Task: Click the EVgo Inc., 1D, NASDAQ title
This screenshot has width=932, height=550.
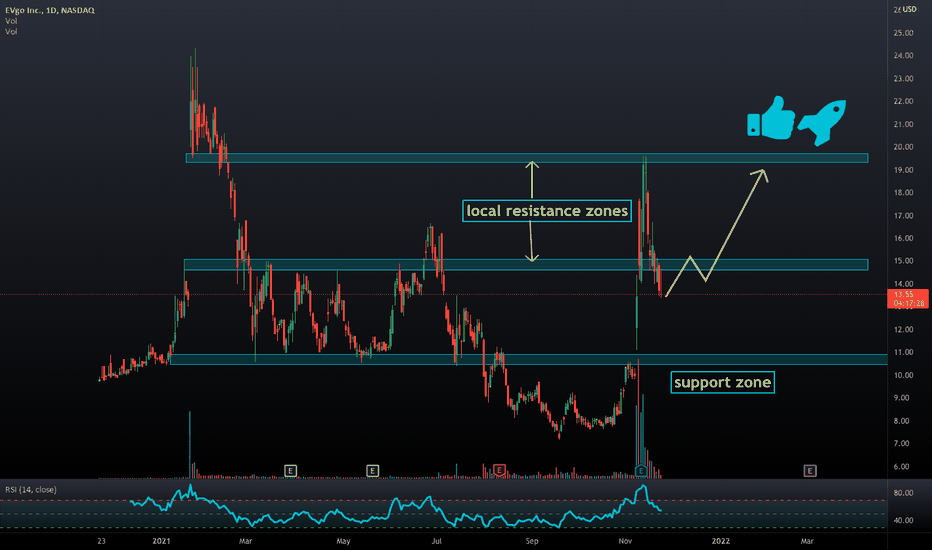Action: pyautogui.click(x=50, y=10)
